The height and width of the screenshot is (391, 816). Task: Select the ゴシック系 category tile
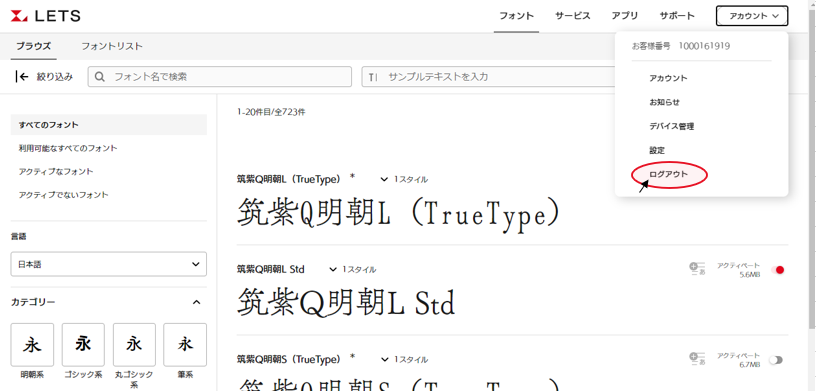click(83, 345)
